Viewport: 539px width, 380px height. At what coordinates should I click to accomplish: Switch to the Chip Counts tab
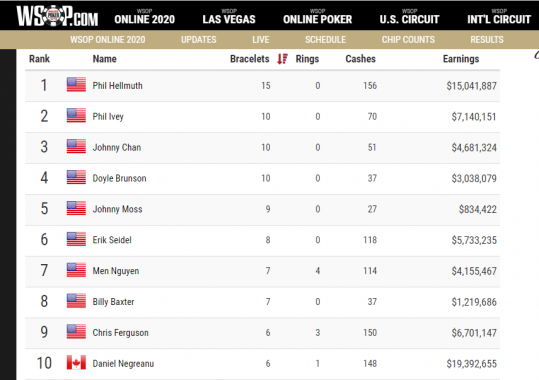[408, 40]
